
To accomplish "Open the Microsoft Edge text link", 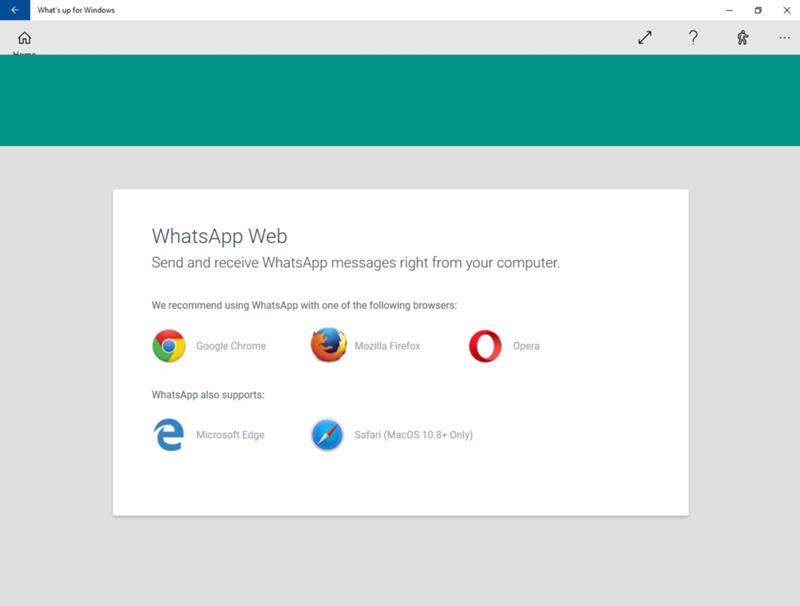I will 230,435.
